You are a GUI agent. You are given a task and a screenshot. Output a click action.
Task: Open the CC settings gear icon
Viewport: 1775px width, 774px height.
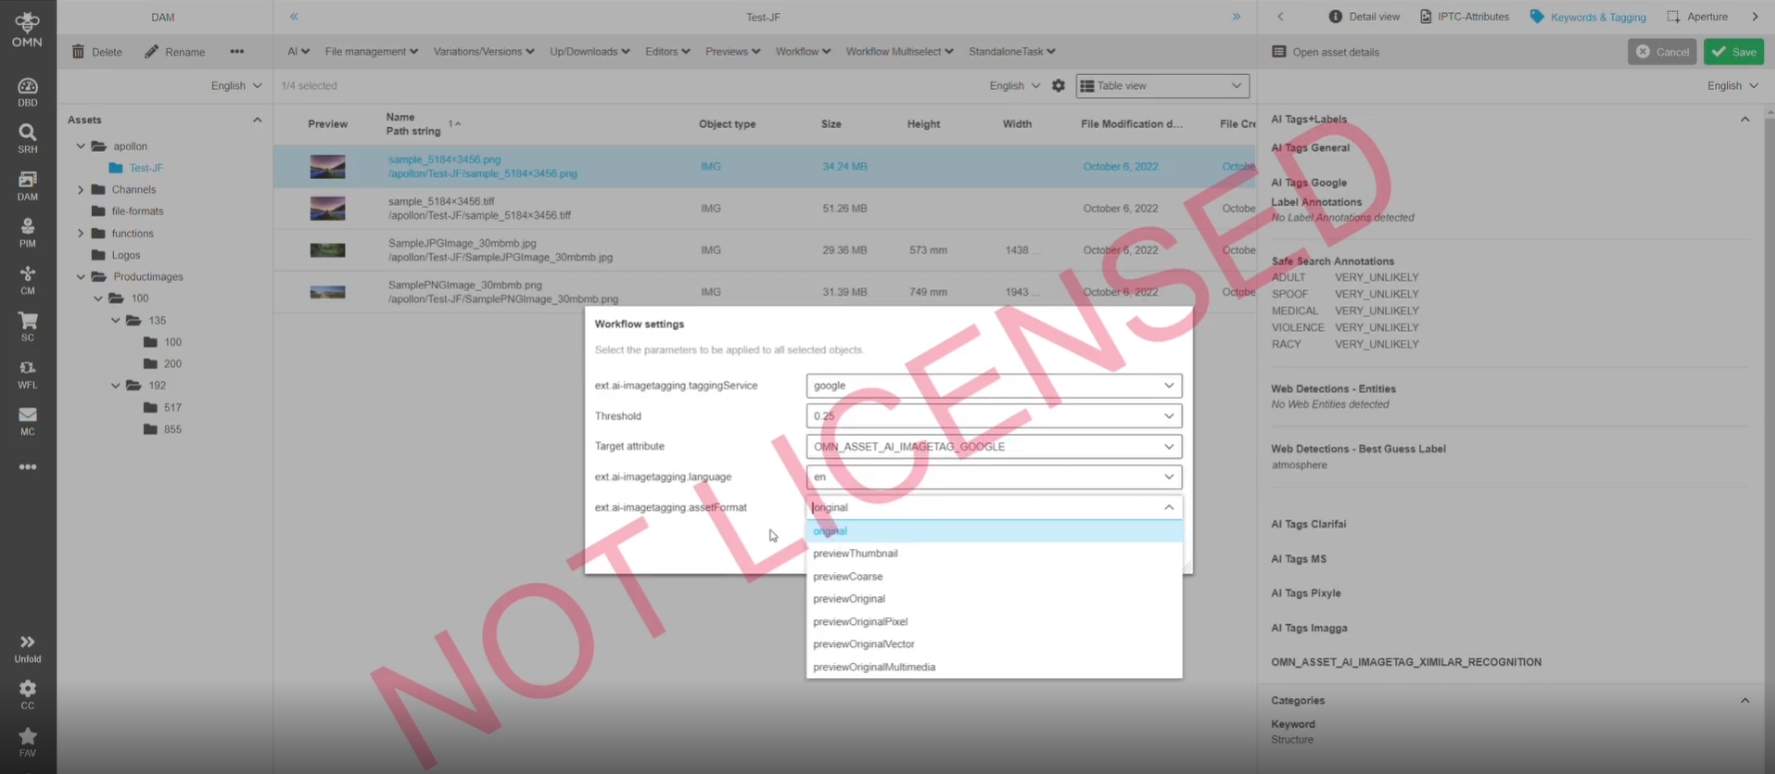[27, 694]
